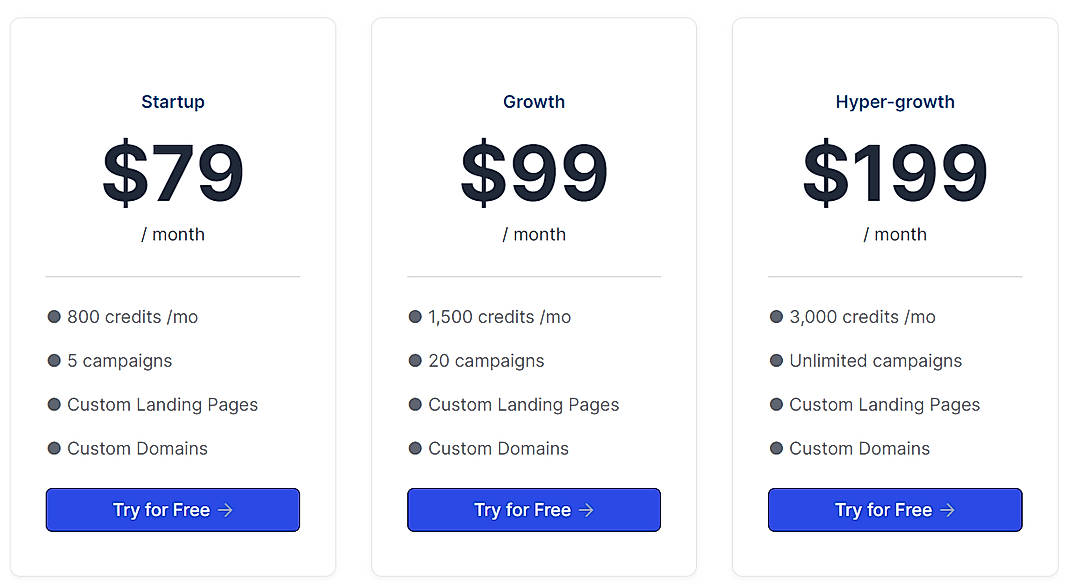Click the Hyper-growth plan title

click(x=895, y=101)
